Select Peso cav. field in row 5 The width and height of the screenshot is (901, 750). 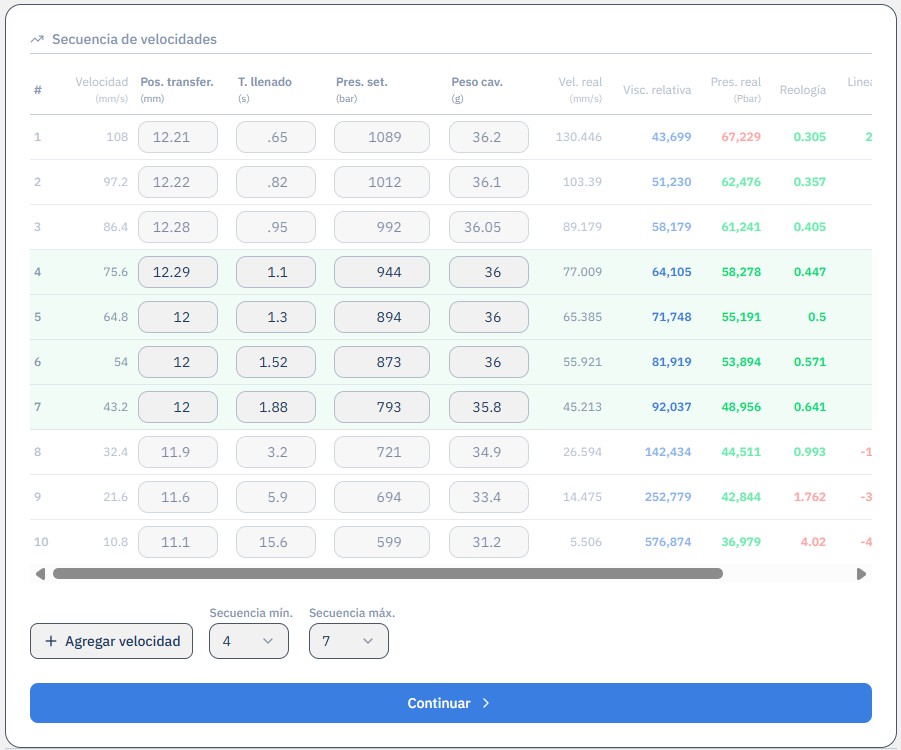point(489,317)
